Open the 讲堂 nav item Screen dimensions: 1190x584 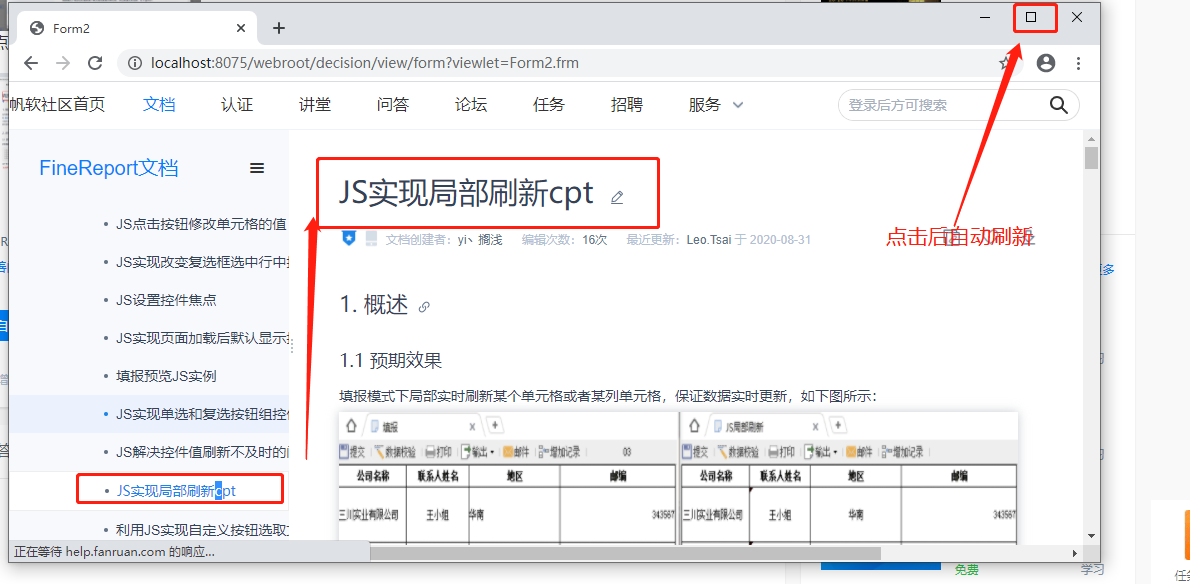315,105
